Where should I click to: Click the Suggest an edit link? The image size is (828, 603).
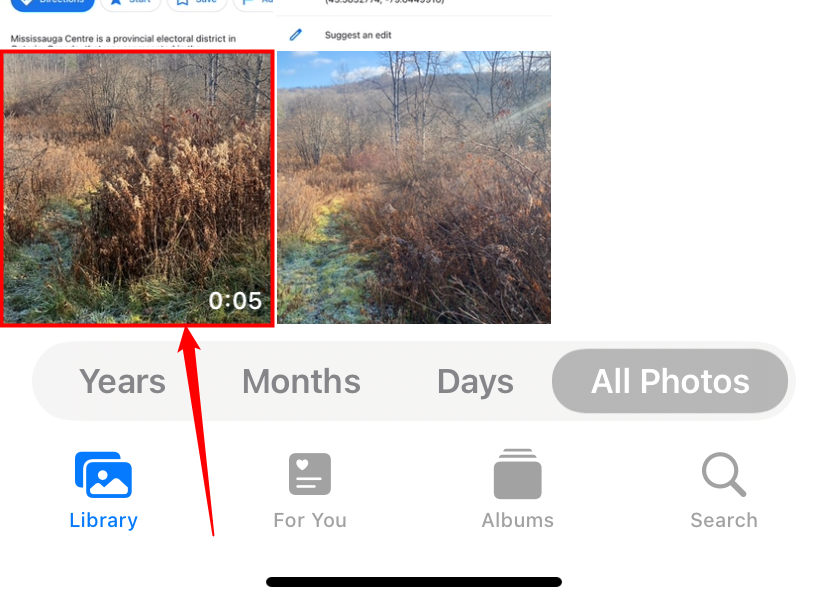point(358,35)
